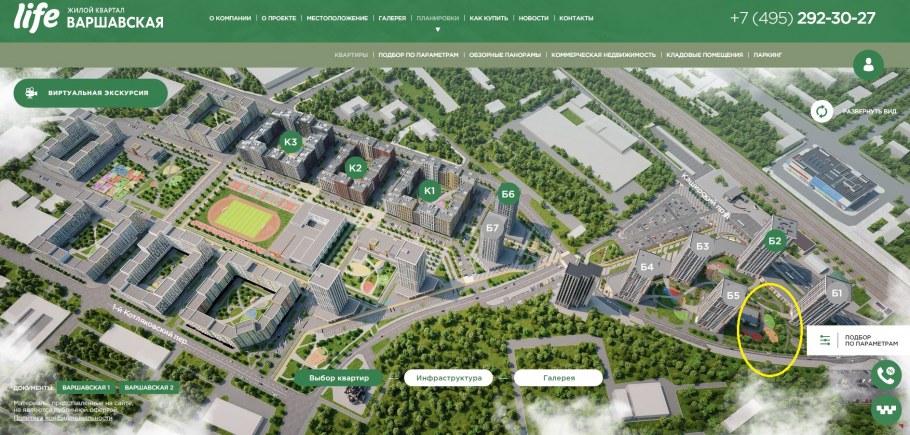Select building marker К2 on map

354,167
